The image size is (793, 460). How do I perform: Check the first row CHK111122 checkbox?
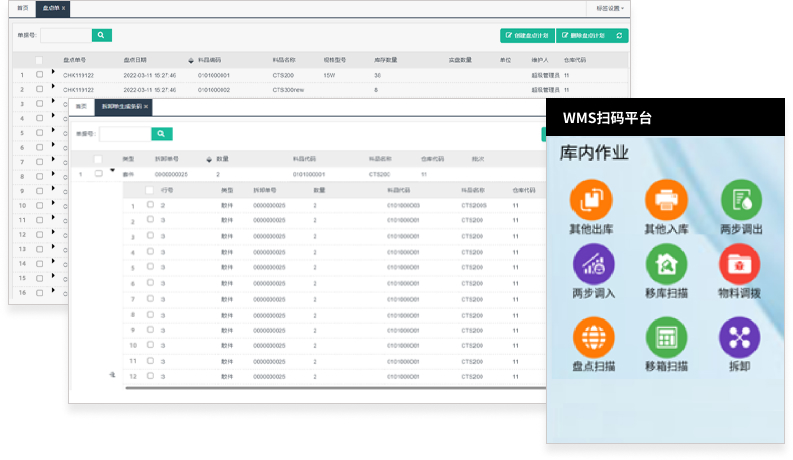pos(40,75)
